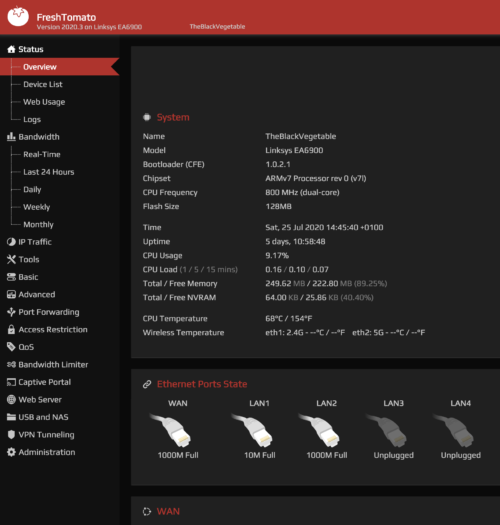
Task: Open the USB and NAS menu
Action: pyautogui.click(x=43, y=417)
